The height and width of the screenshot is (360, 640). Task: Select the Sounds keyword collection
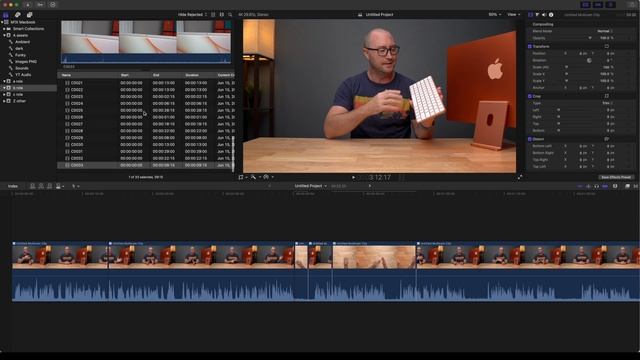click(22, 68)
